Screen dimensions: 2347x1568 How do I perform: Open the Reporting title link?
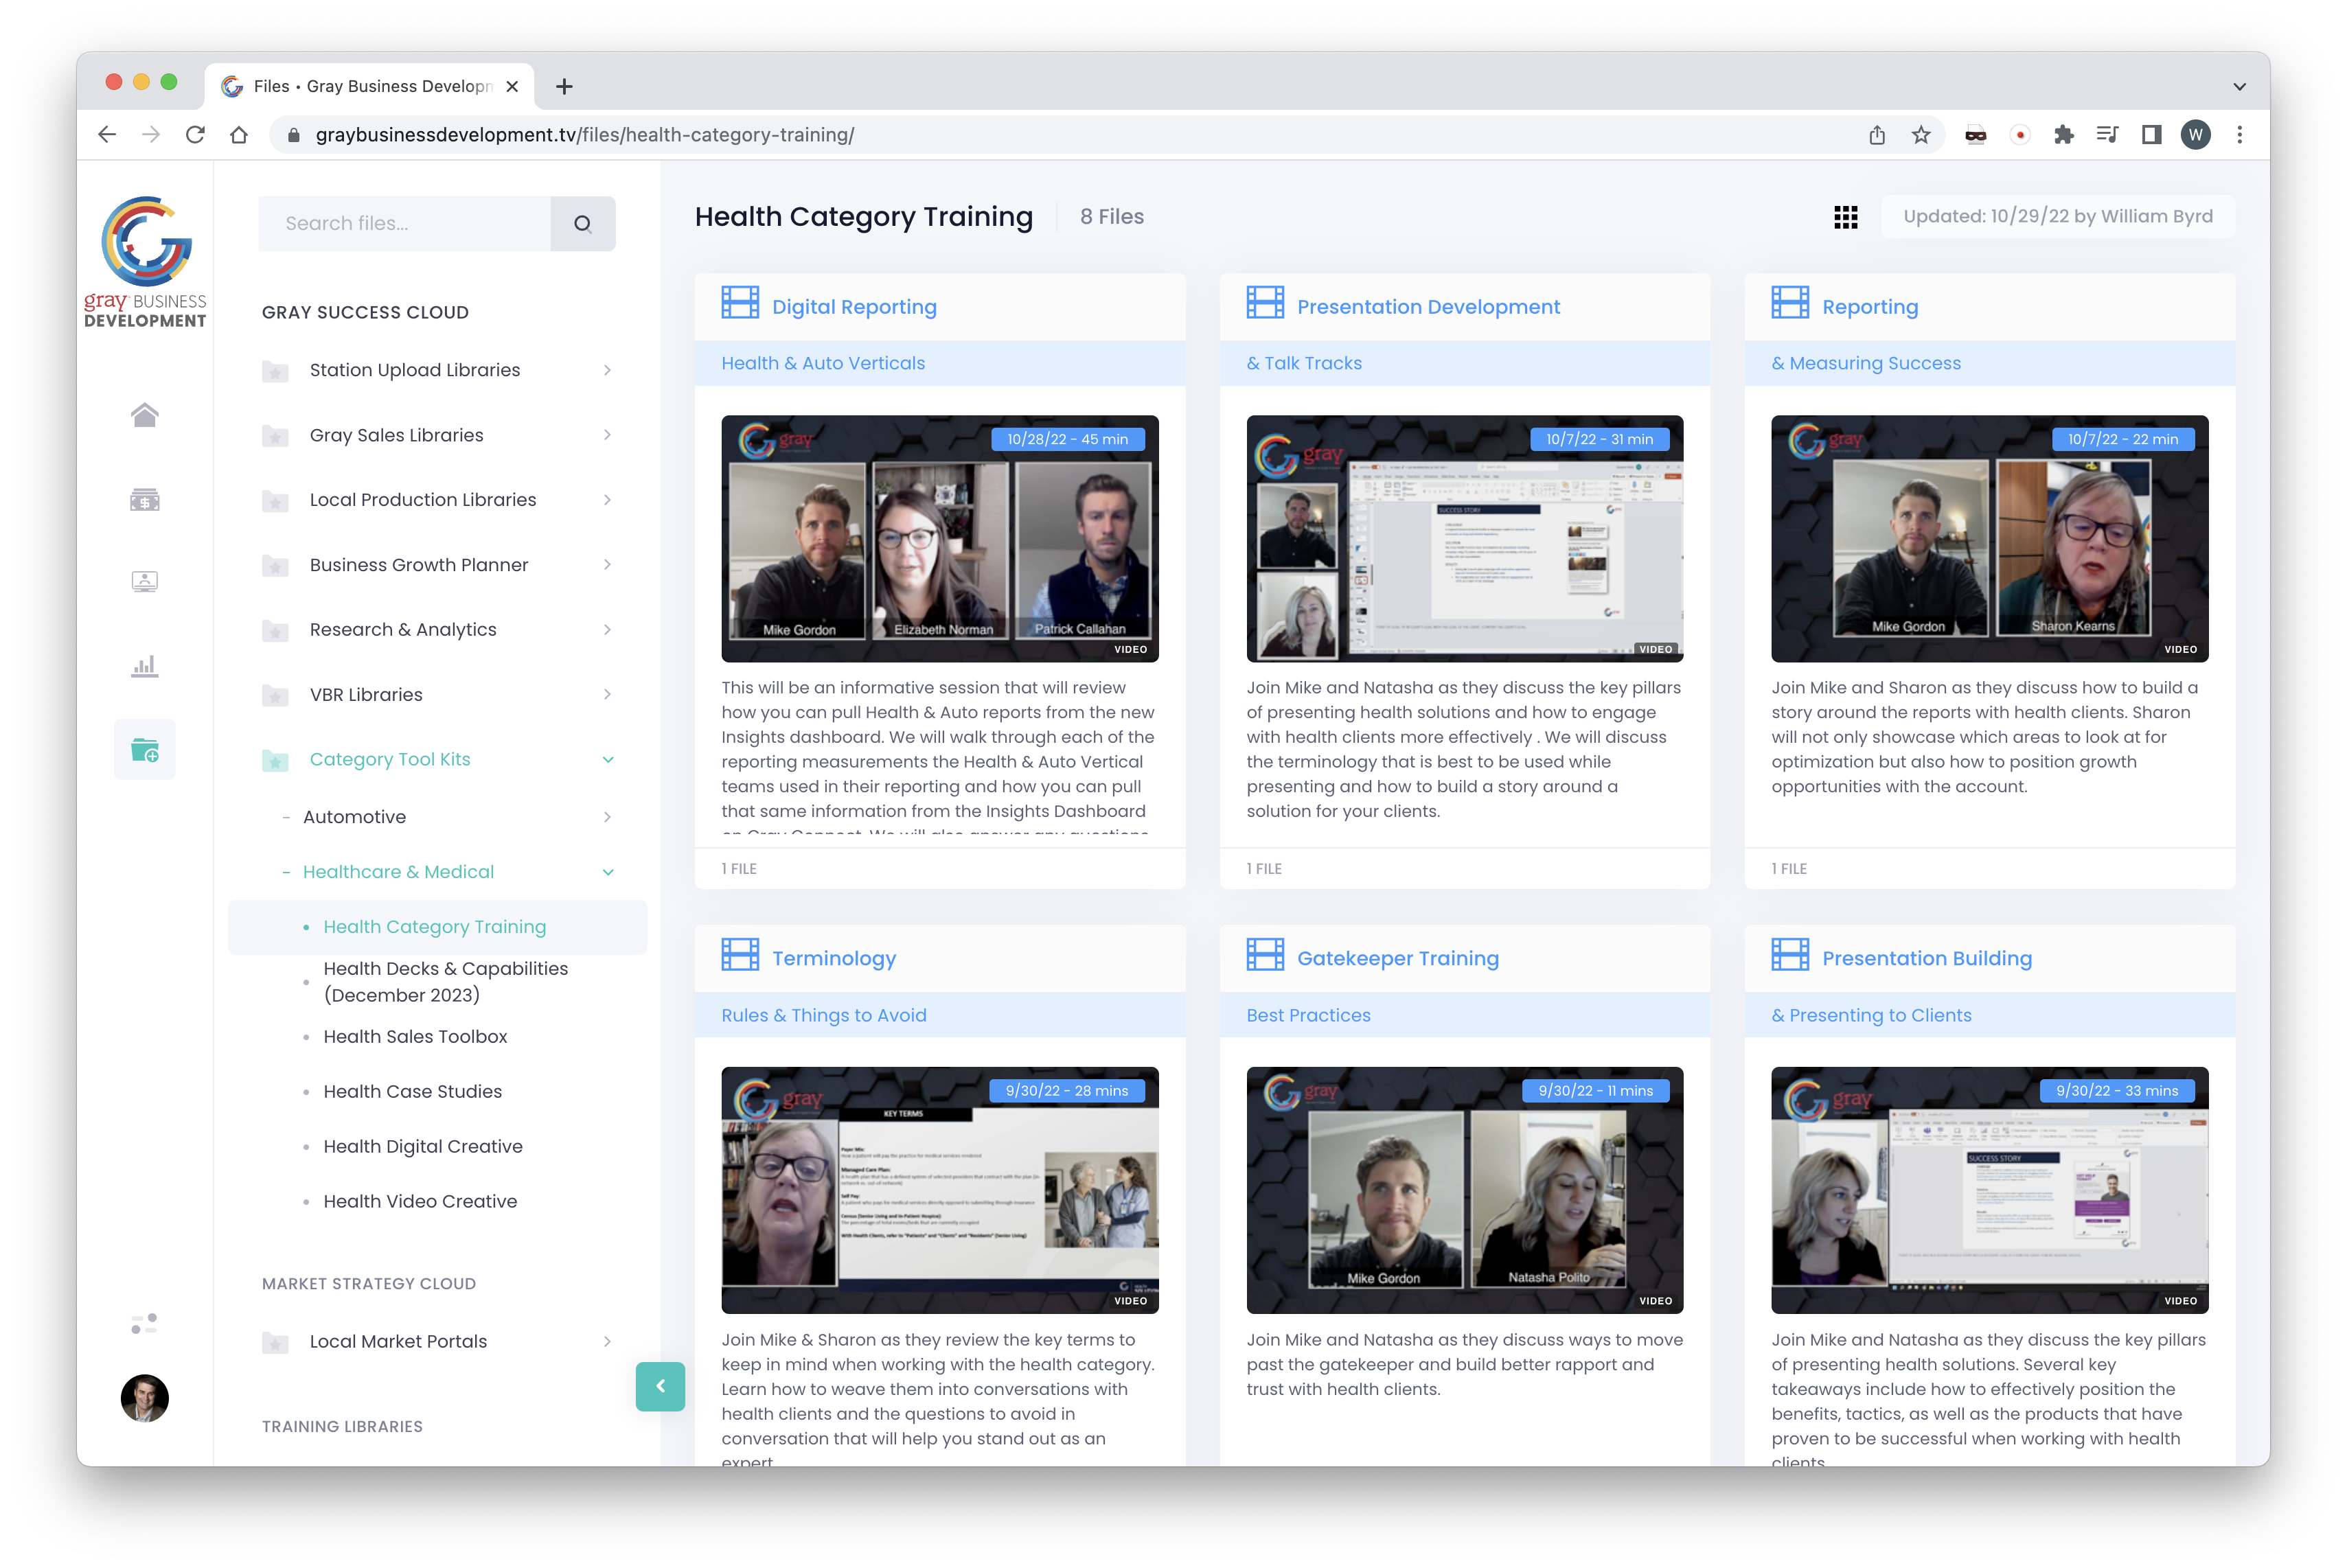tap(1869, 307)
